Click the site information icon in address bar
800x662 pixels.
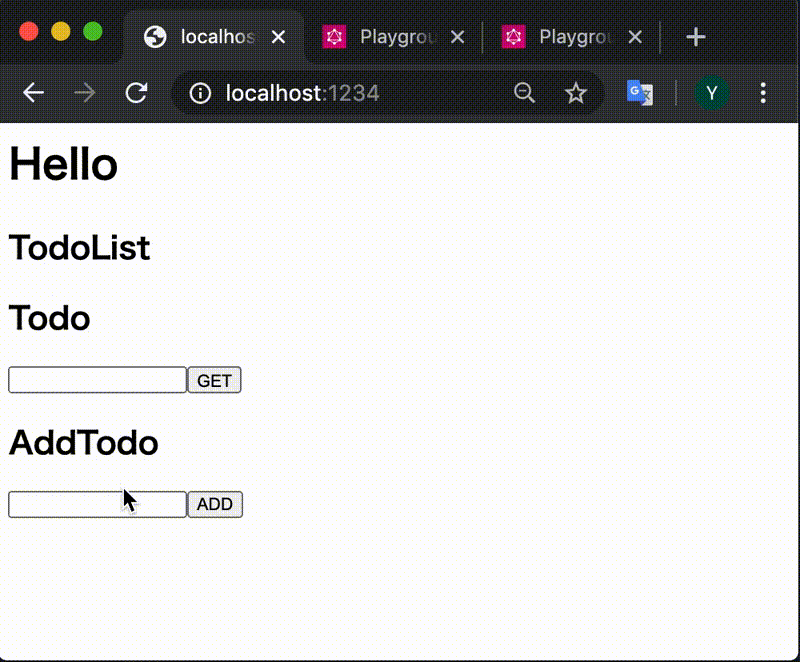click(201, 92)
